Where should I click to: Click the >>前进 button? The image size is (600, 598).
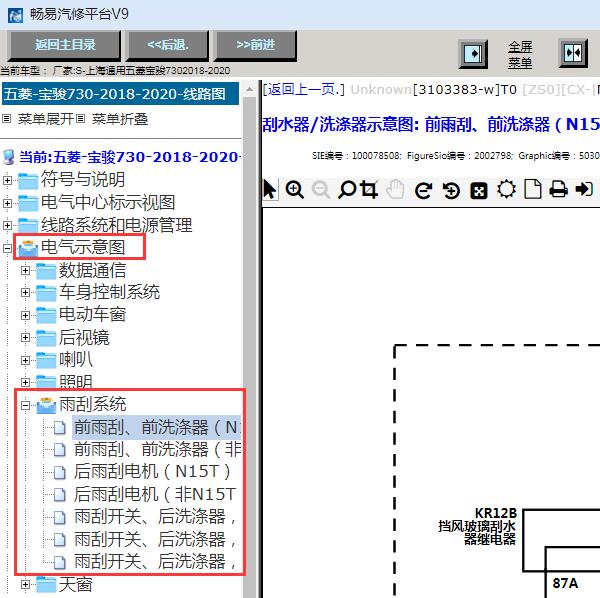255,46
